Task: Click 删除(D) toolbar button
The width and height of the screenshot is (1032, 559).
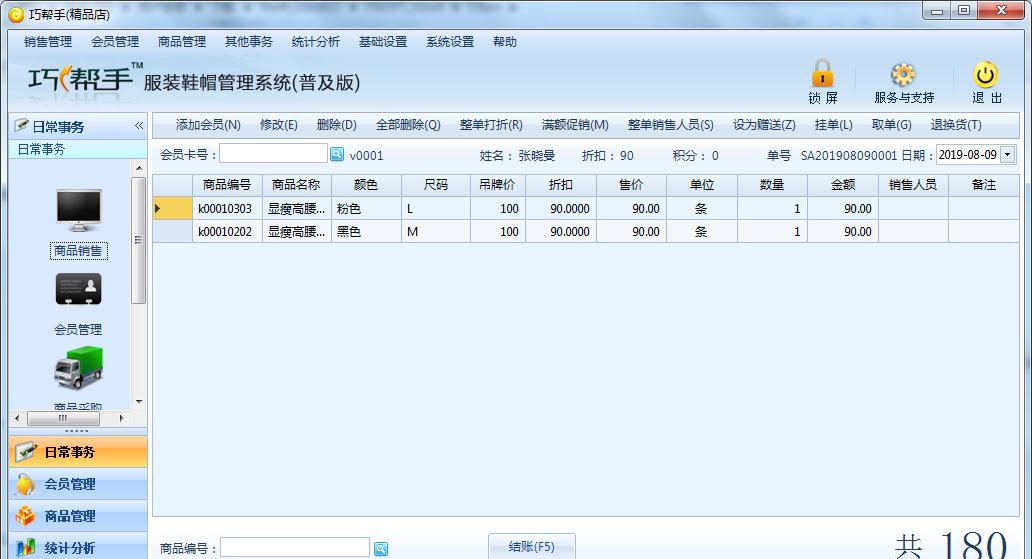Action: (x=336, y=124)
